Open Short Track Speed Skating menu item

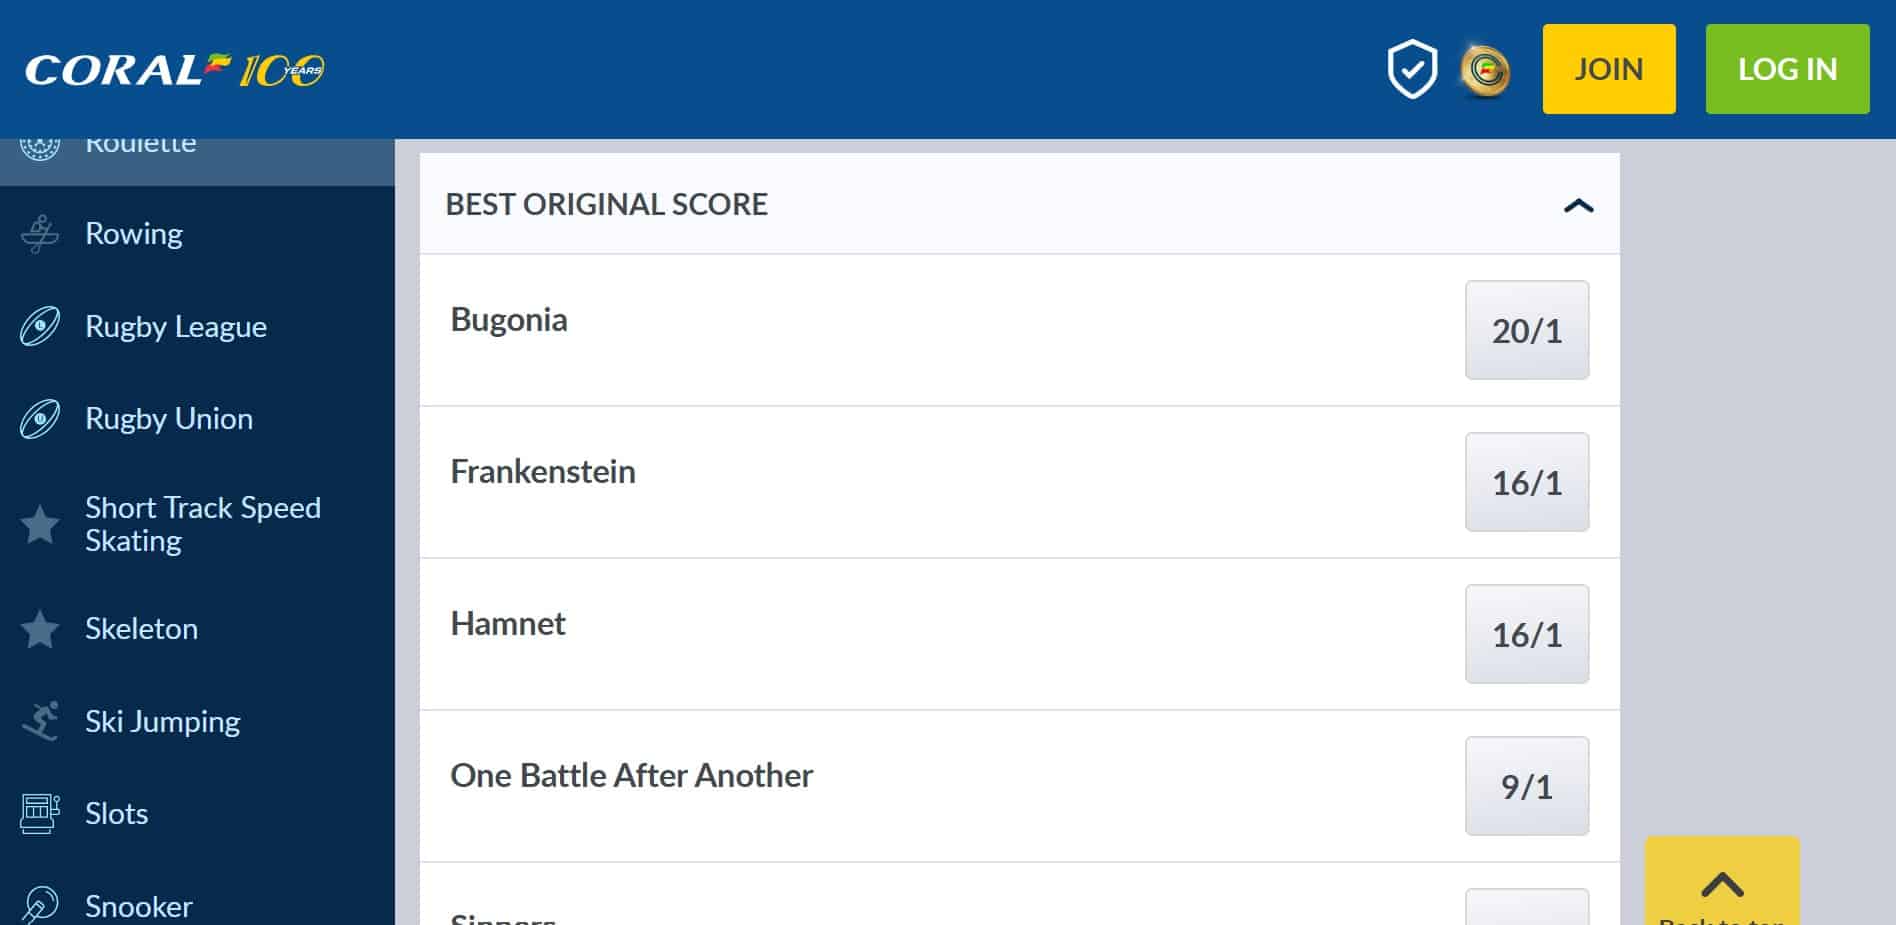point(202,524)
